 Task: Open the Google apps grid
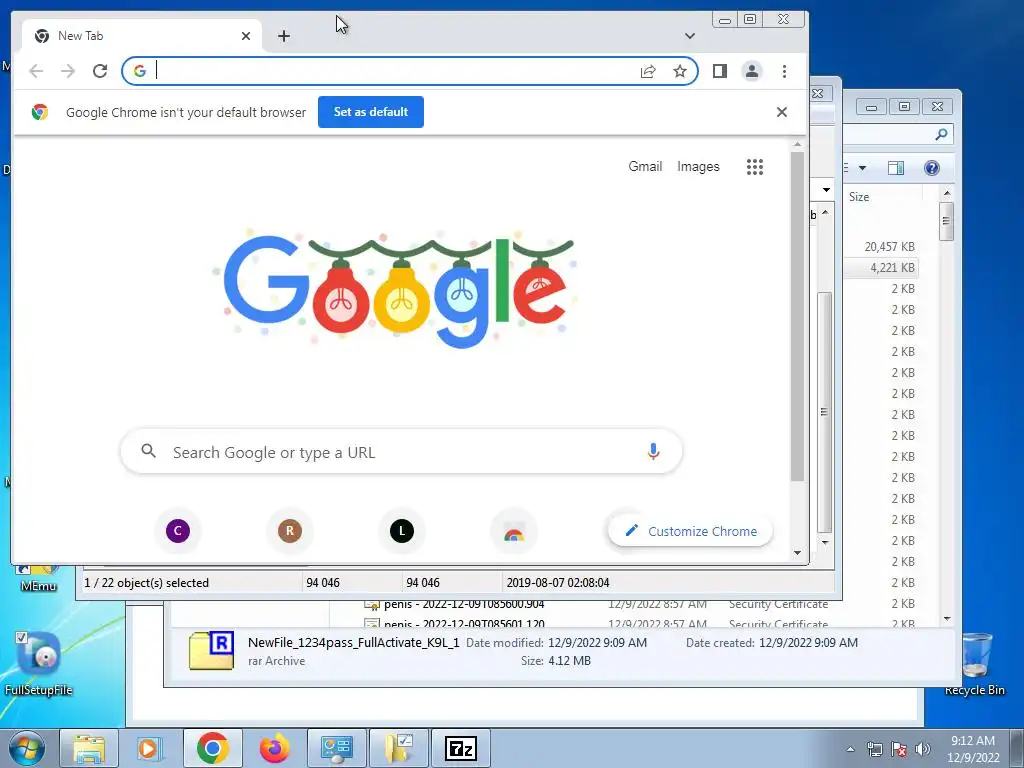coord(755,167)
